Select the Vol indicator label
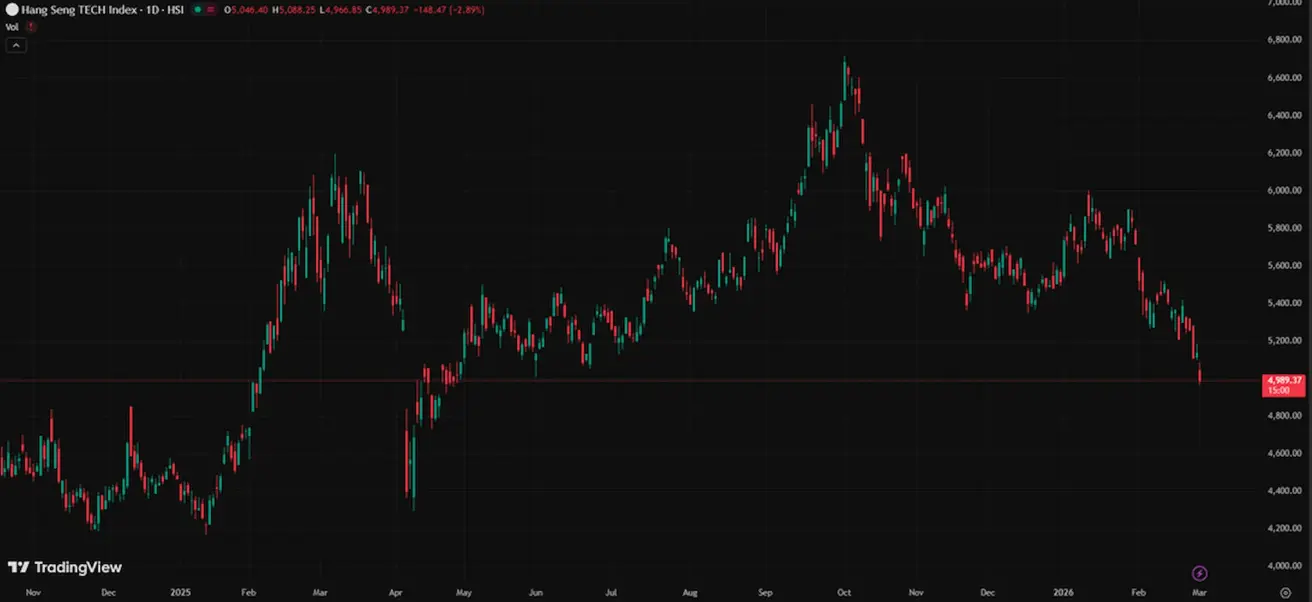This screenshot has width=1312, height=602. pos(12,27)
